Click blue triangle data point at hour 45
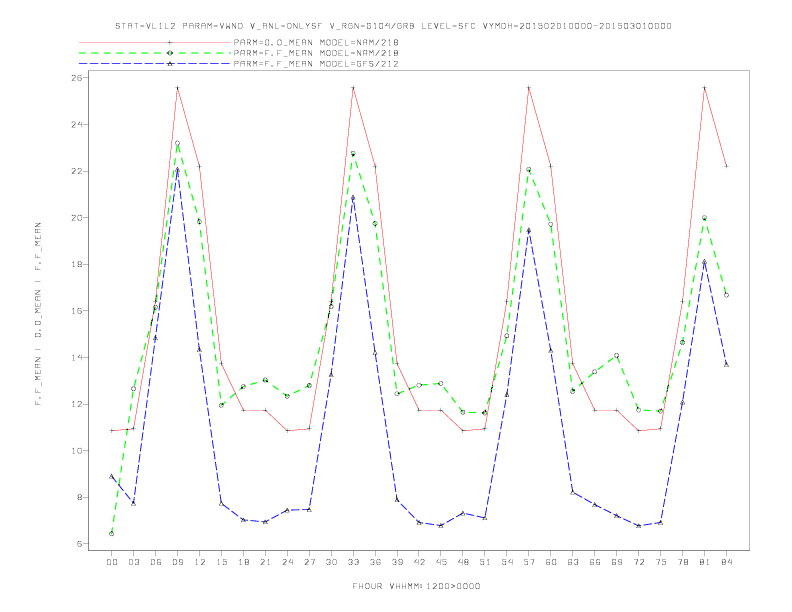The width and height of the screenshot is (792, 612). (441, 526)
